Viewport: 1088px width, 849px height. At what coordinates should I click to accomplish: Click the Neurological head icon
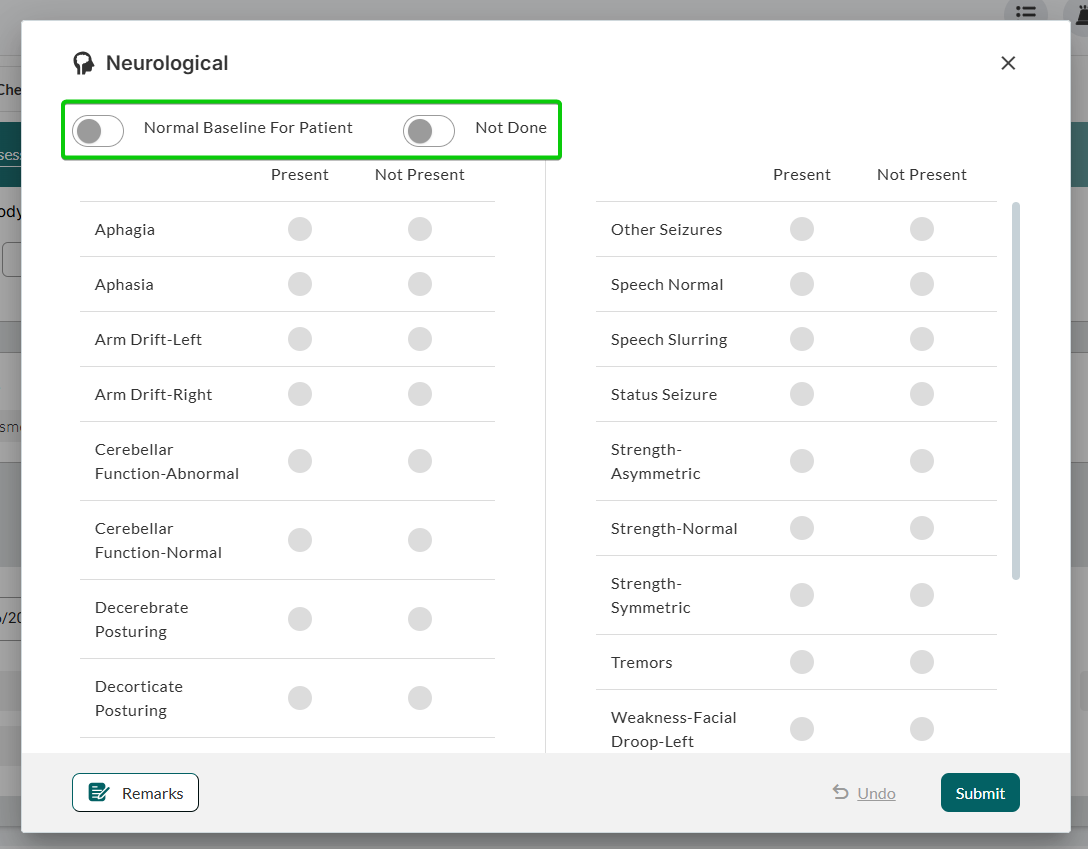(x=84, y=64)
